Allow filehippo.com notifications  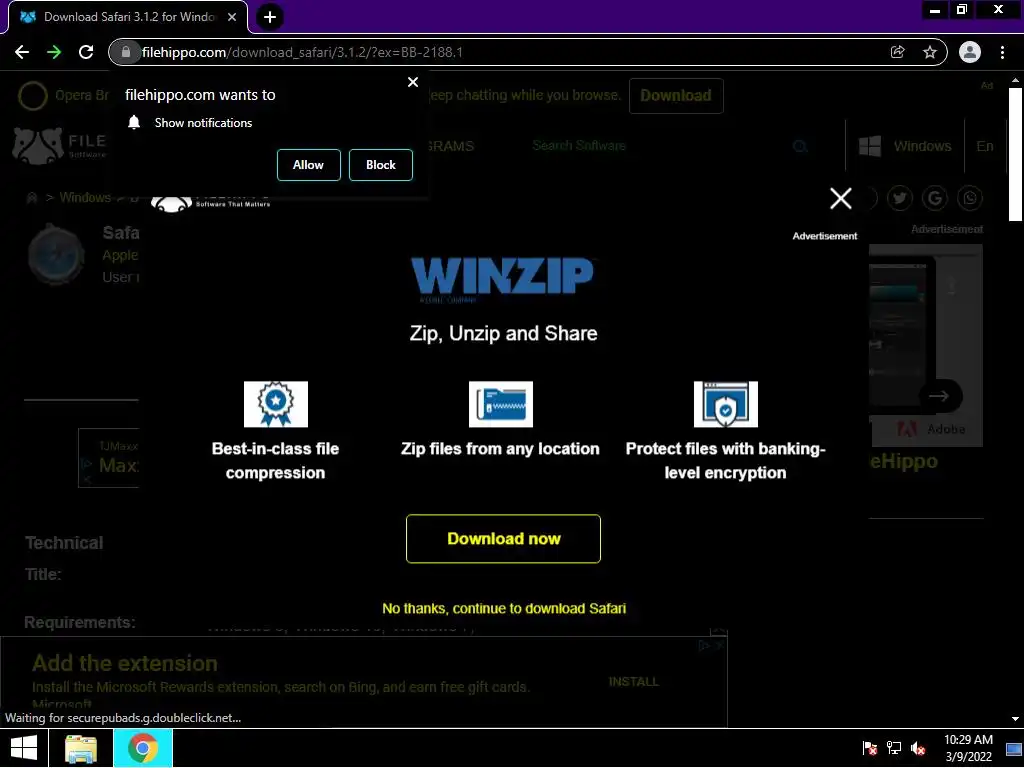click(308, 165)
